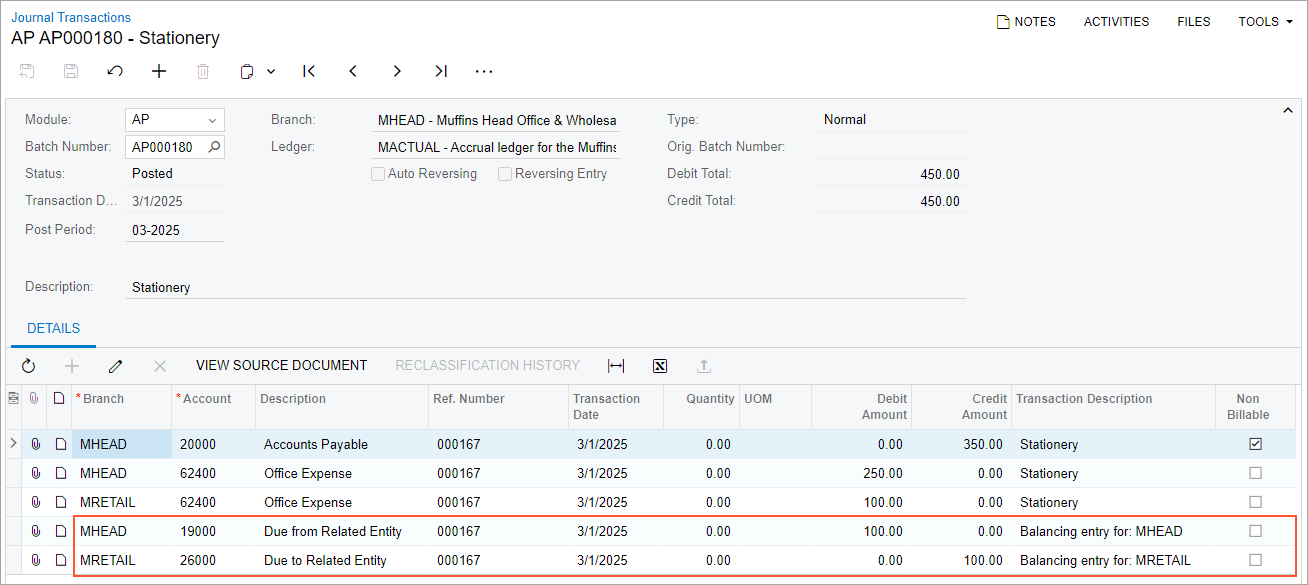Navigate to the previous record

click(353, 71)
